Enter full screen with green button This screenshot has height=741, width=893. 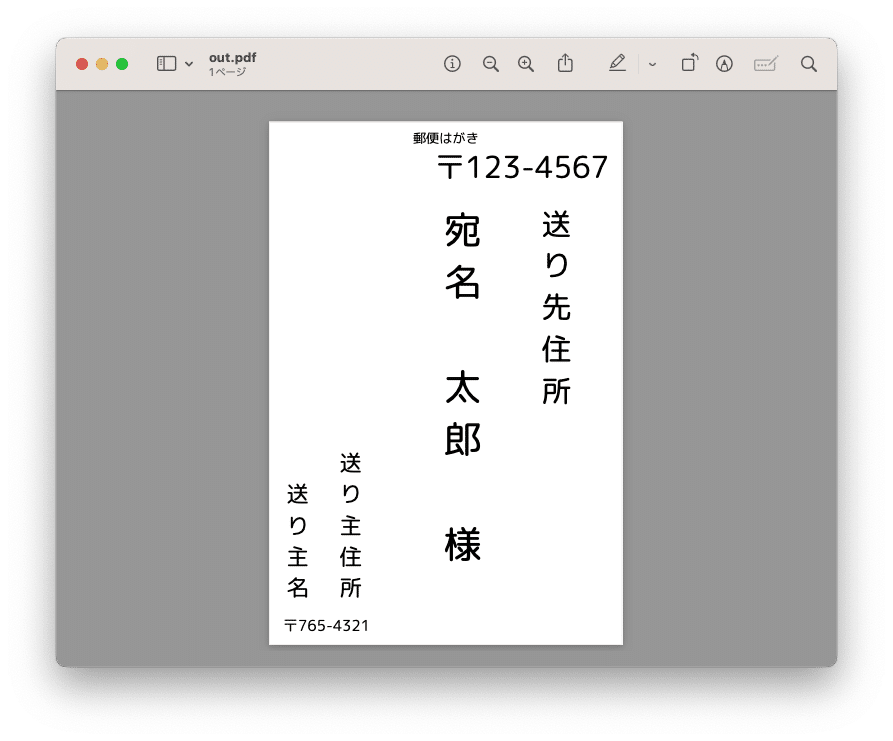(122, 64)
